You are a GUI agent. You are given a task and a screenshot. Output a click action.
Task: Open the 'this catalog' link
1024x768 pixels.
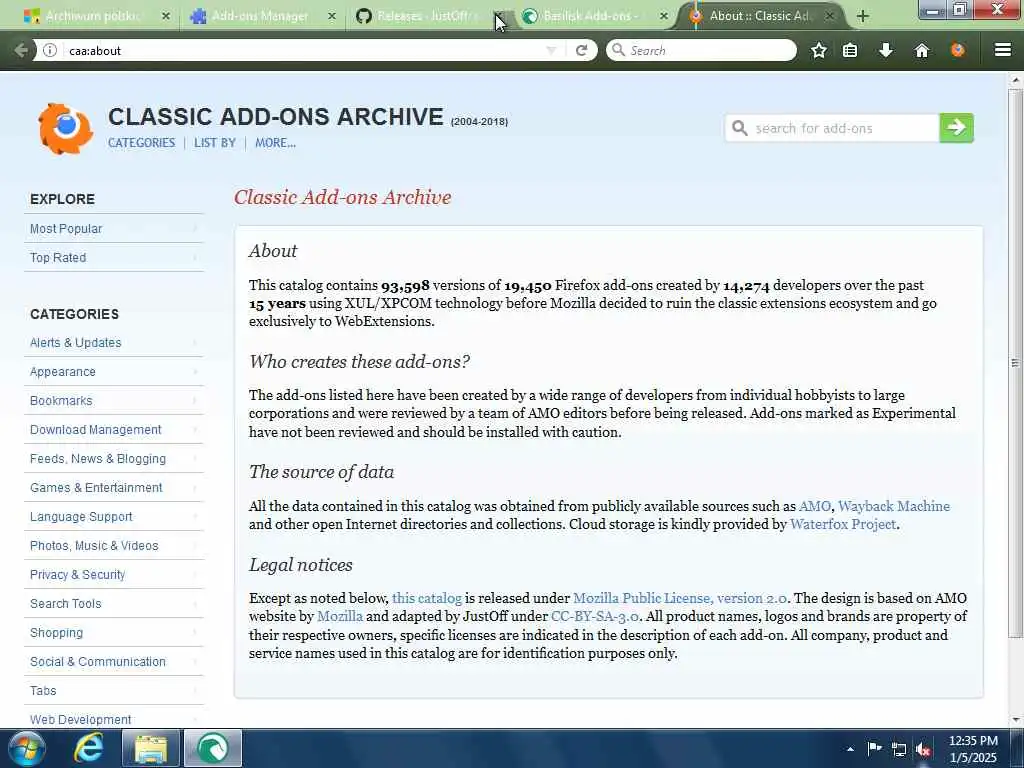tap(426, 598)
